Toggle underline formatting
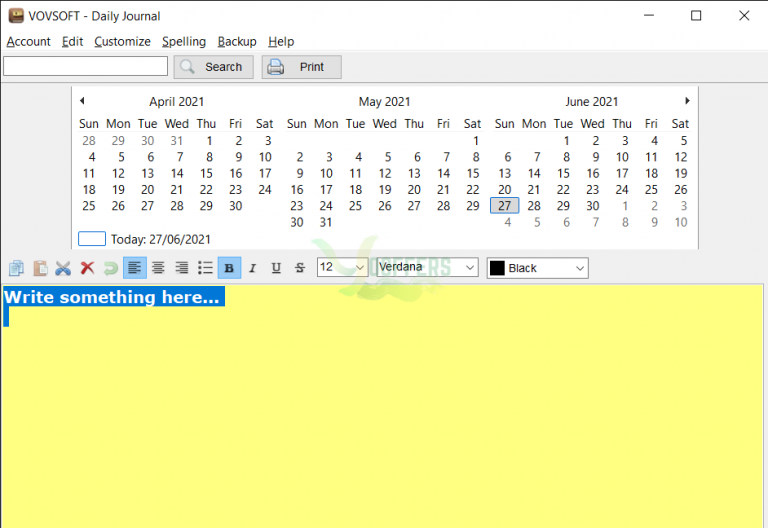The height and width of the screenshot is (528, 768). coord(276,268)
